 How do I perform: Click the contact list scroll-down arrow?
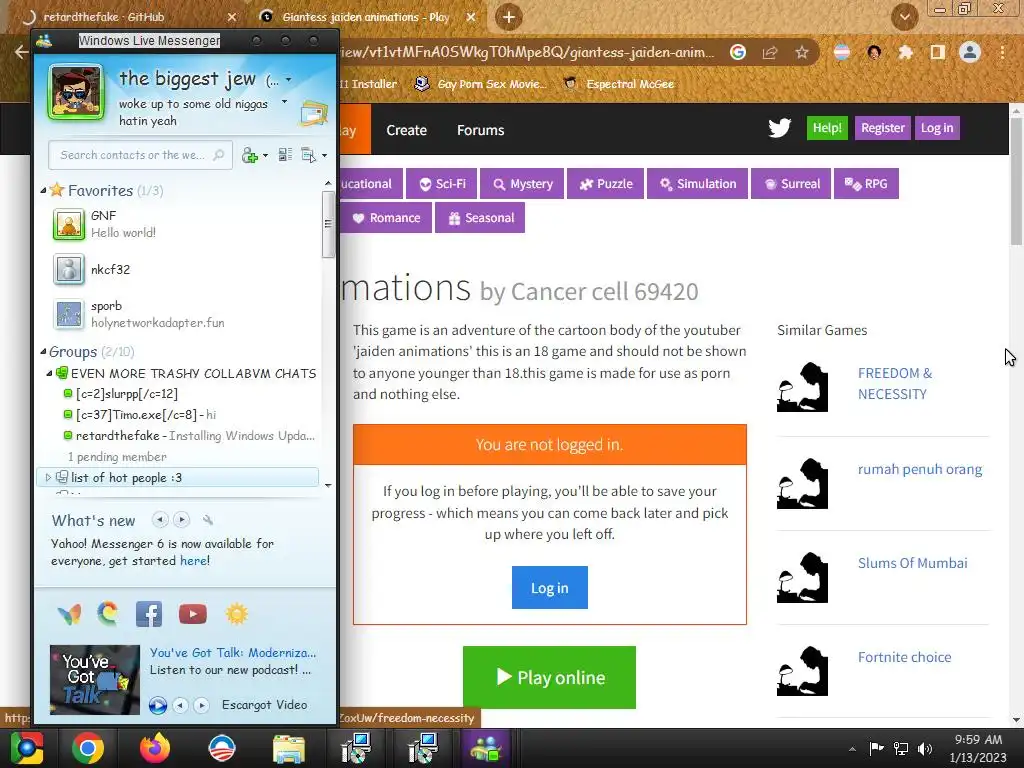tap(328, 485)
